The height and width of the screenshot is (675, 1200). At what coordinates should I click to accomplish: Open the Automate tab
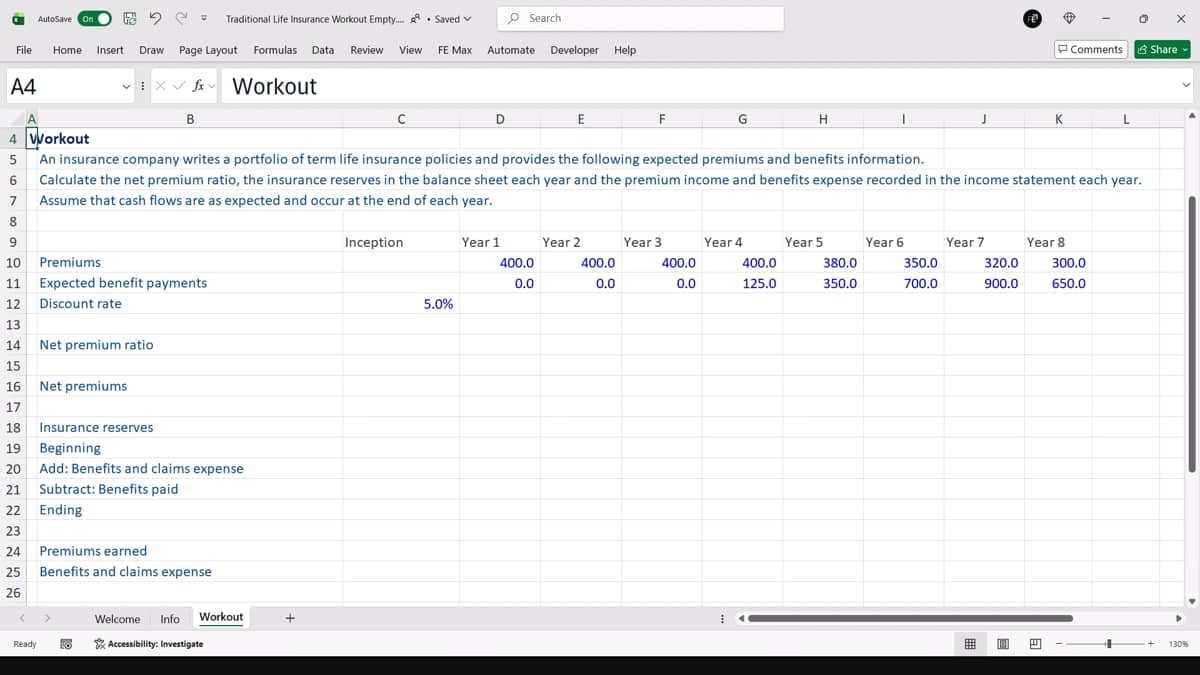511,50
